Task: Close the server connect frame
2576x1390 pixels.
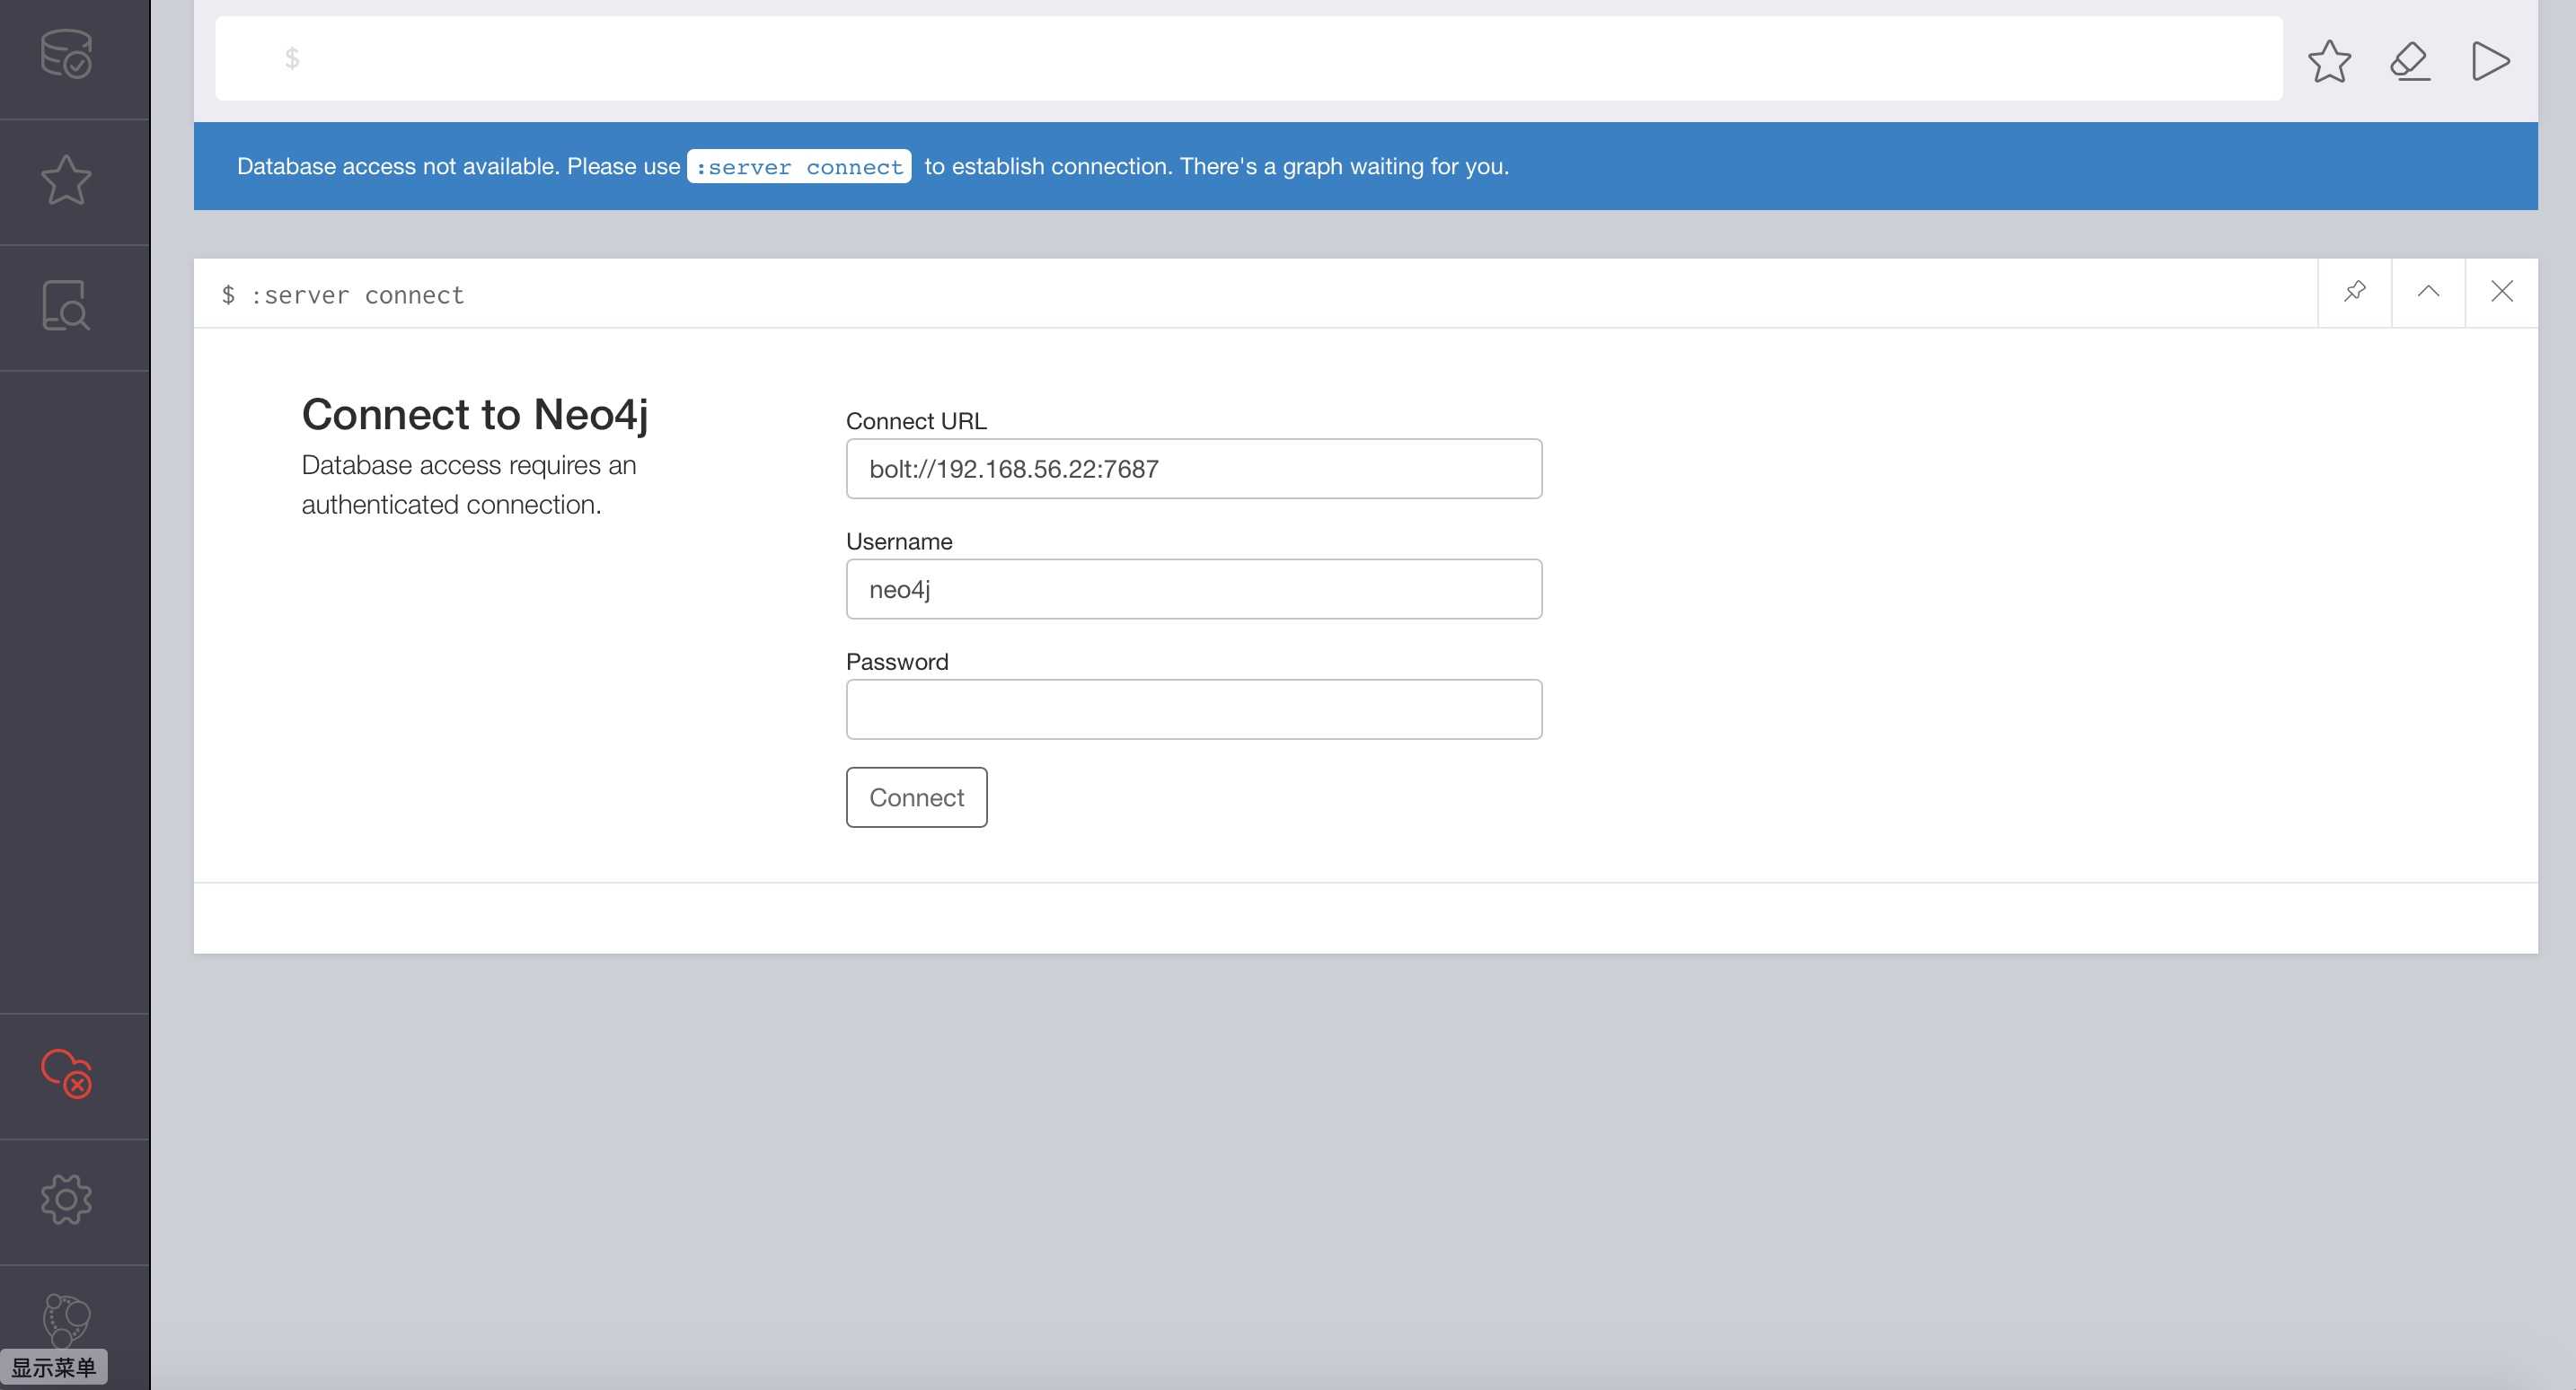Action: (2502, 292)
